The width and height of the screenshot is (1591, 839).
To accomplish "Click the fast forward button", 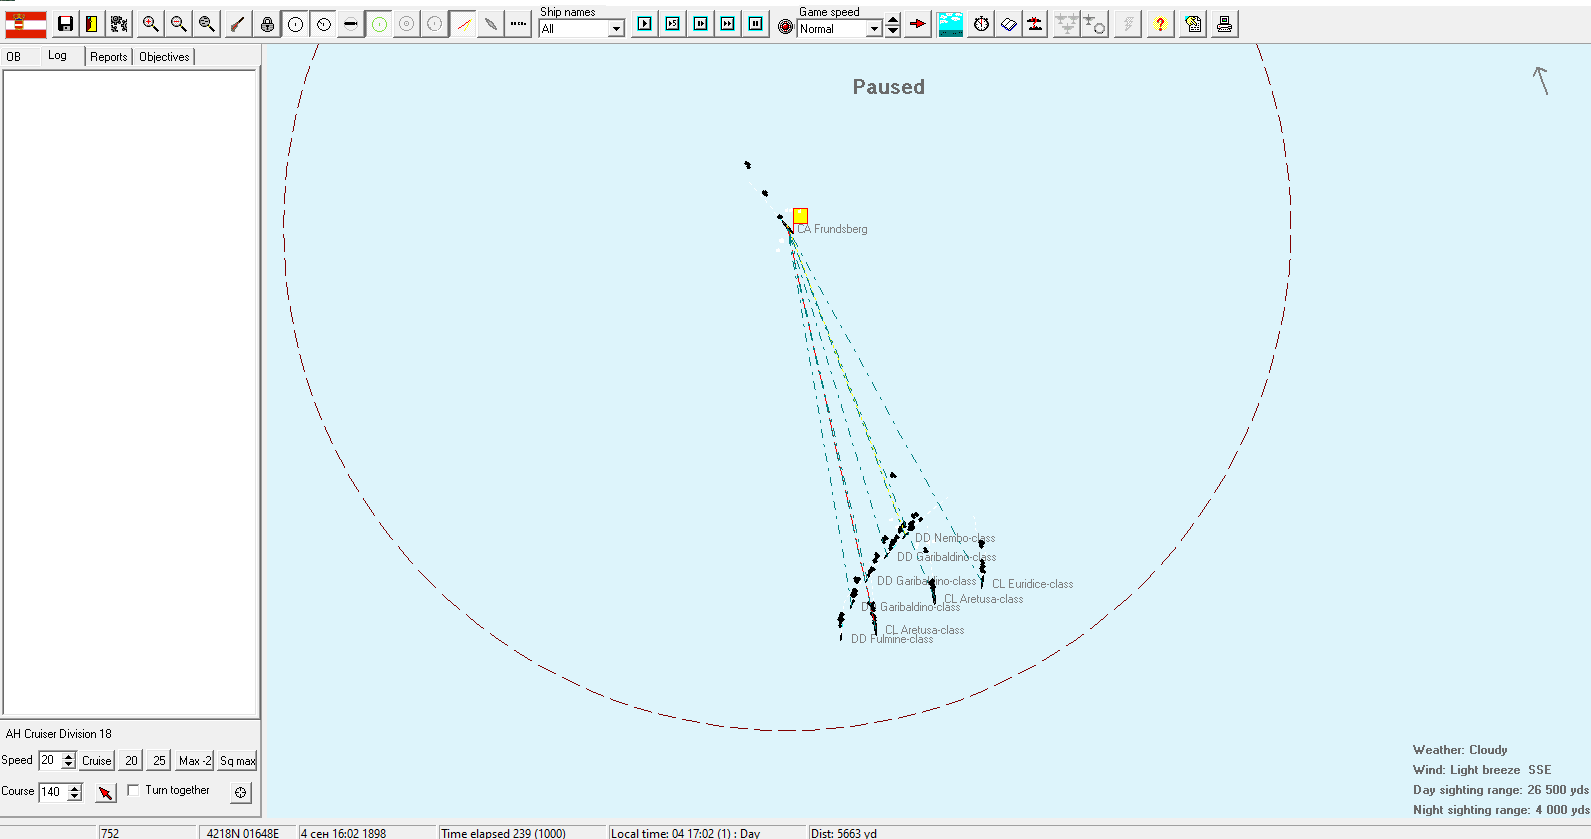I will (x=728, y=24).
